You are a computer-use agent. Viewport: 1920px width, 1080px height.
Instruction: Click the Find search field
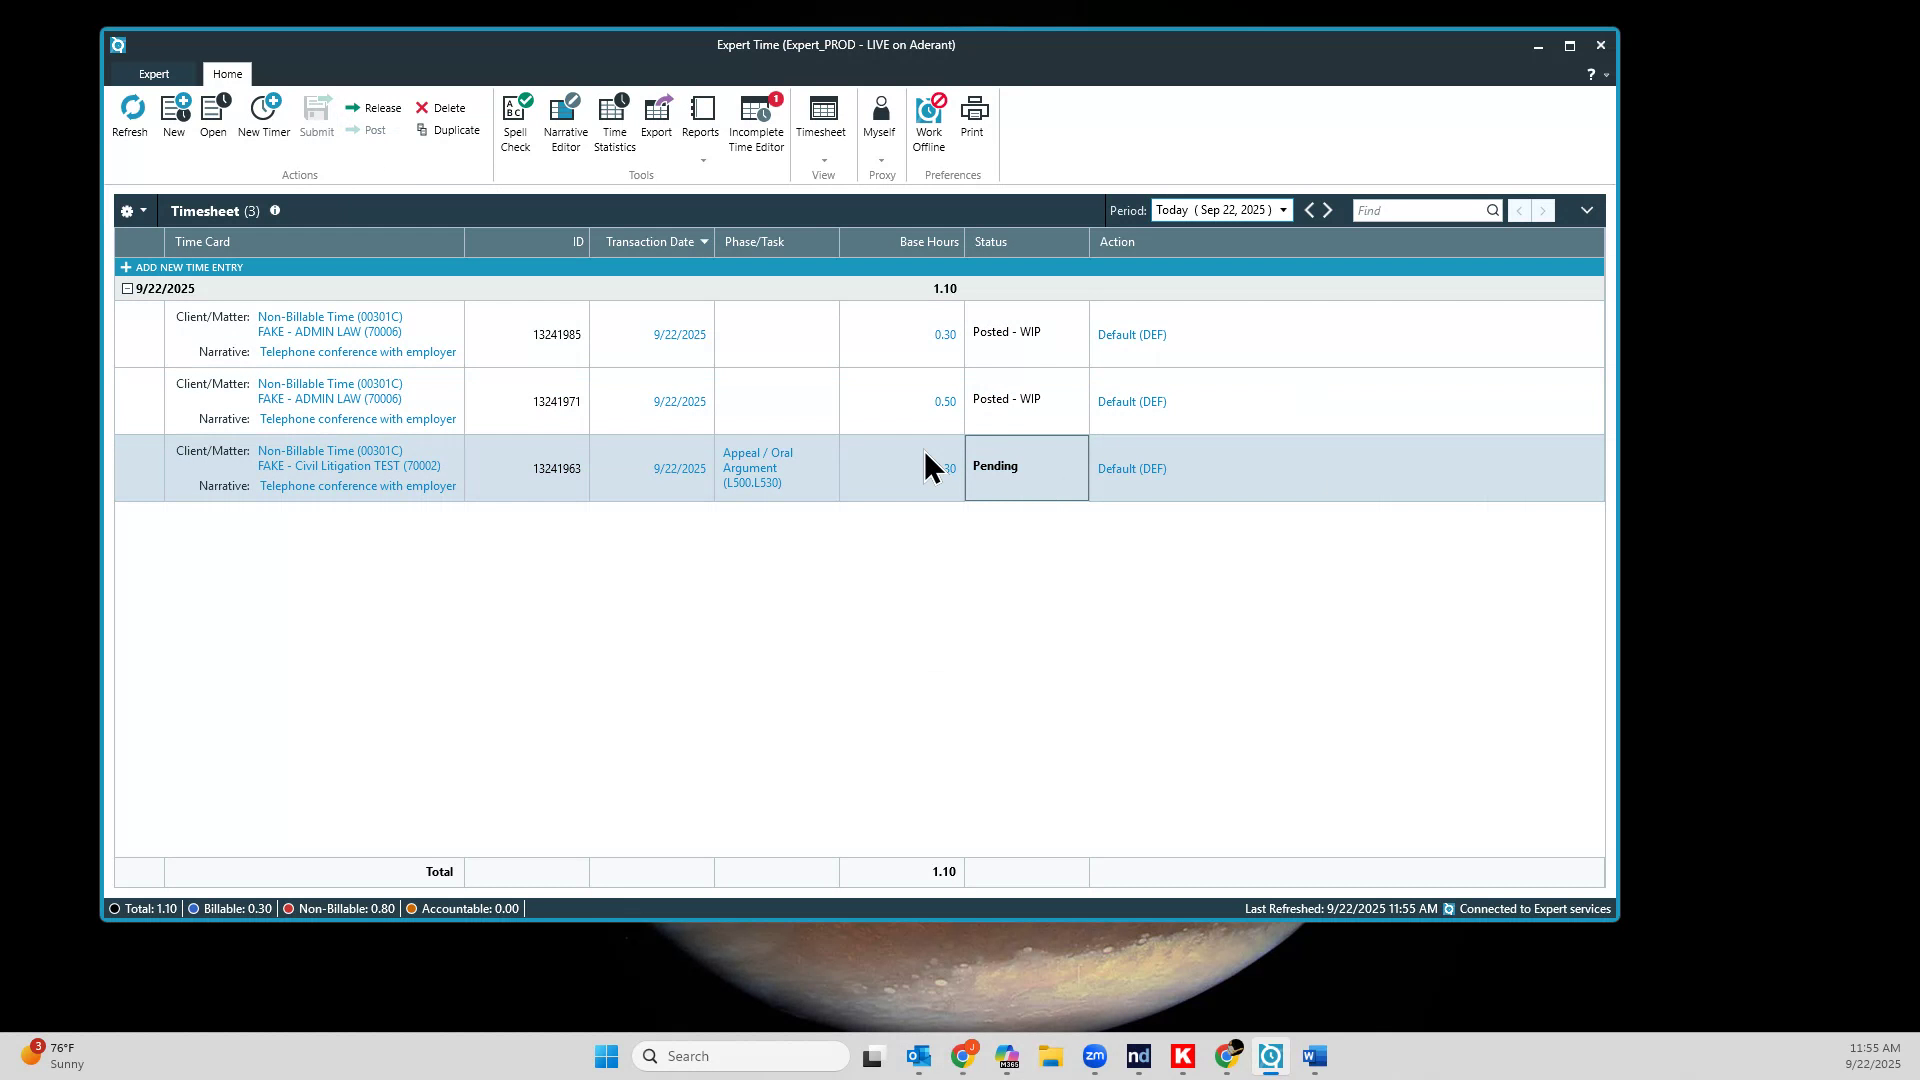pos(1420,210)
